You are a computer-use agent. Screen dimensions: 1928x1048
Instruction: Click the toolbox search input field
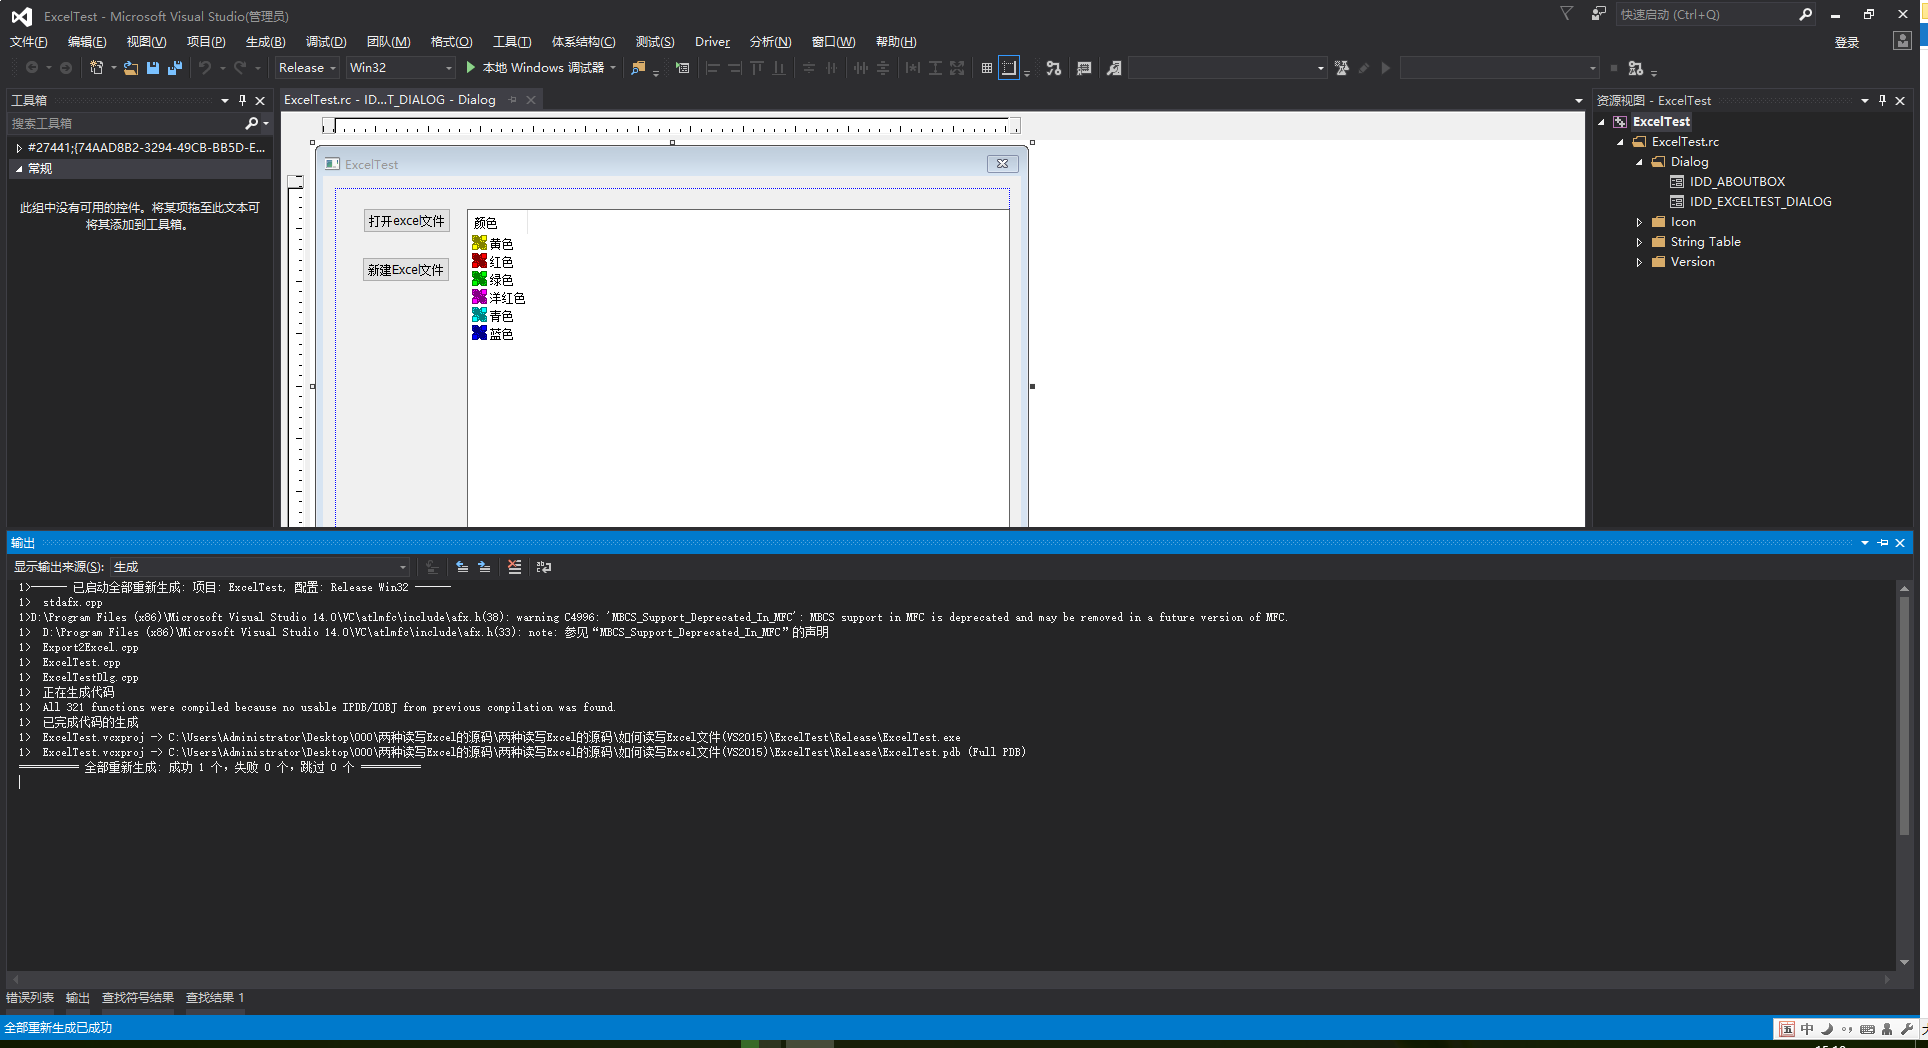click(x=125, y=123)
